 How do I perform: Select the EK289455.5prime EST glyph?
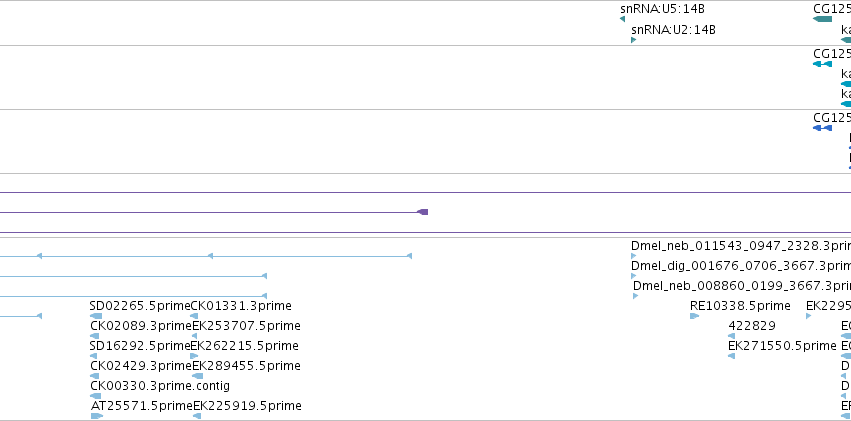(198, 376)
